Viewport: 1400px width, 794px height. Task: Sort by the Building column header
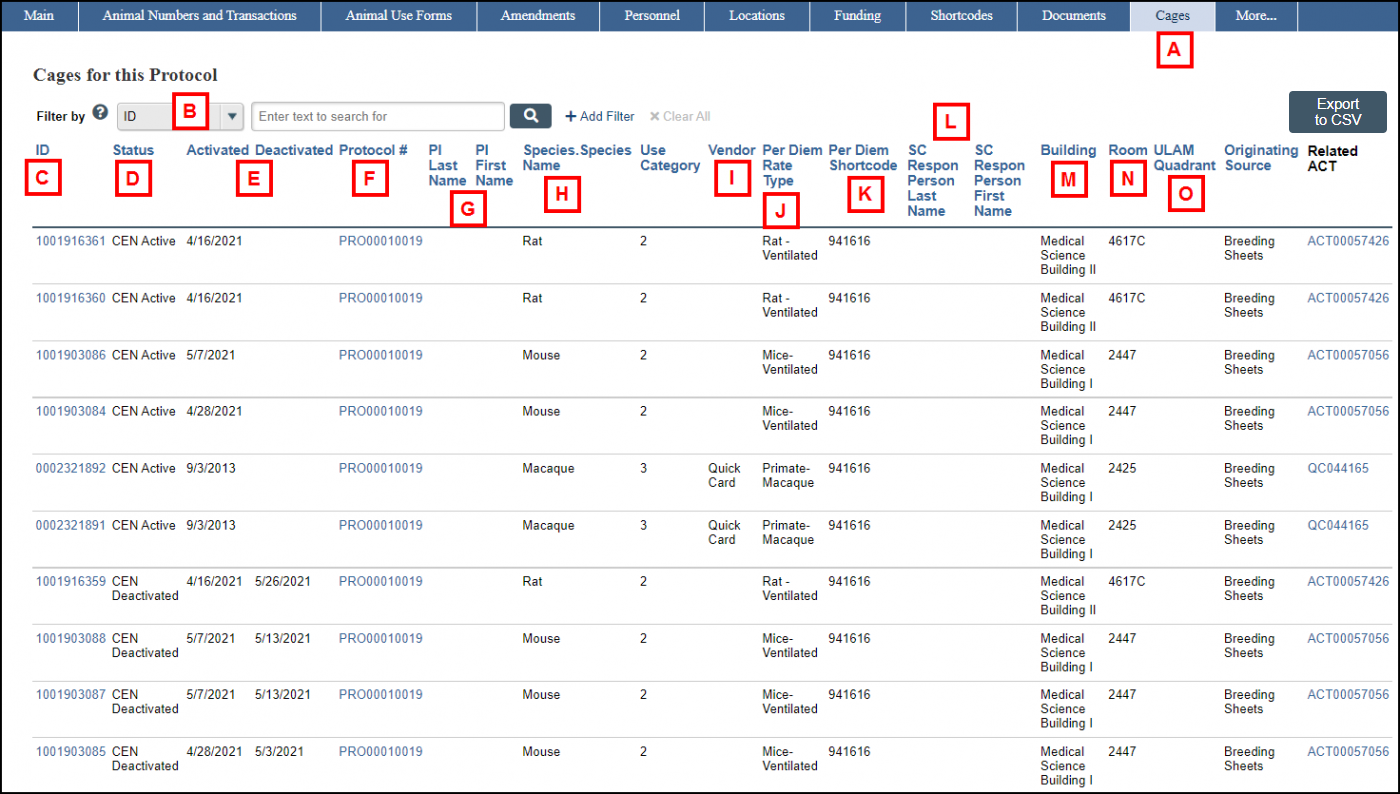point(1068,150)
